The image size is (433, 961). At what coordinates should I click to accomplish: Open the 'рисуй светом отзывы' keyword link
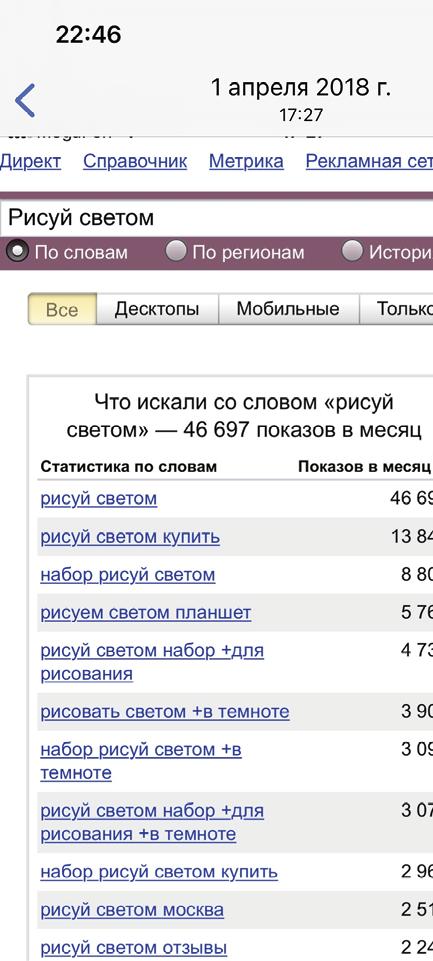pos(134,948)
